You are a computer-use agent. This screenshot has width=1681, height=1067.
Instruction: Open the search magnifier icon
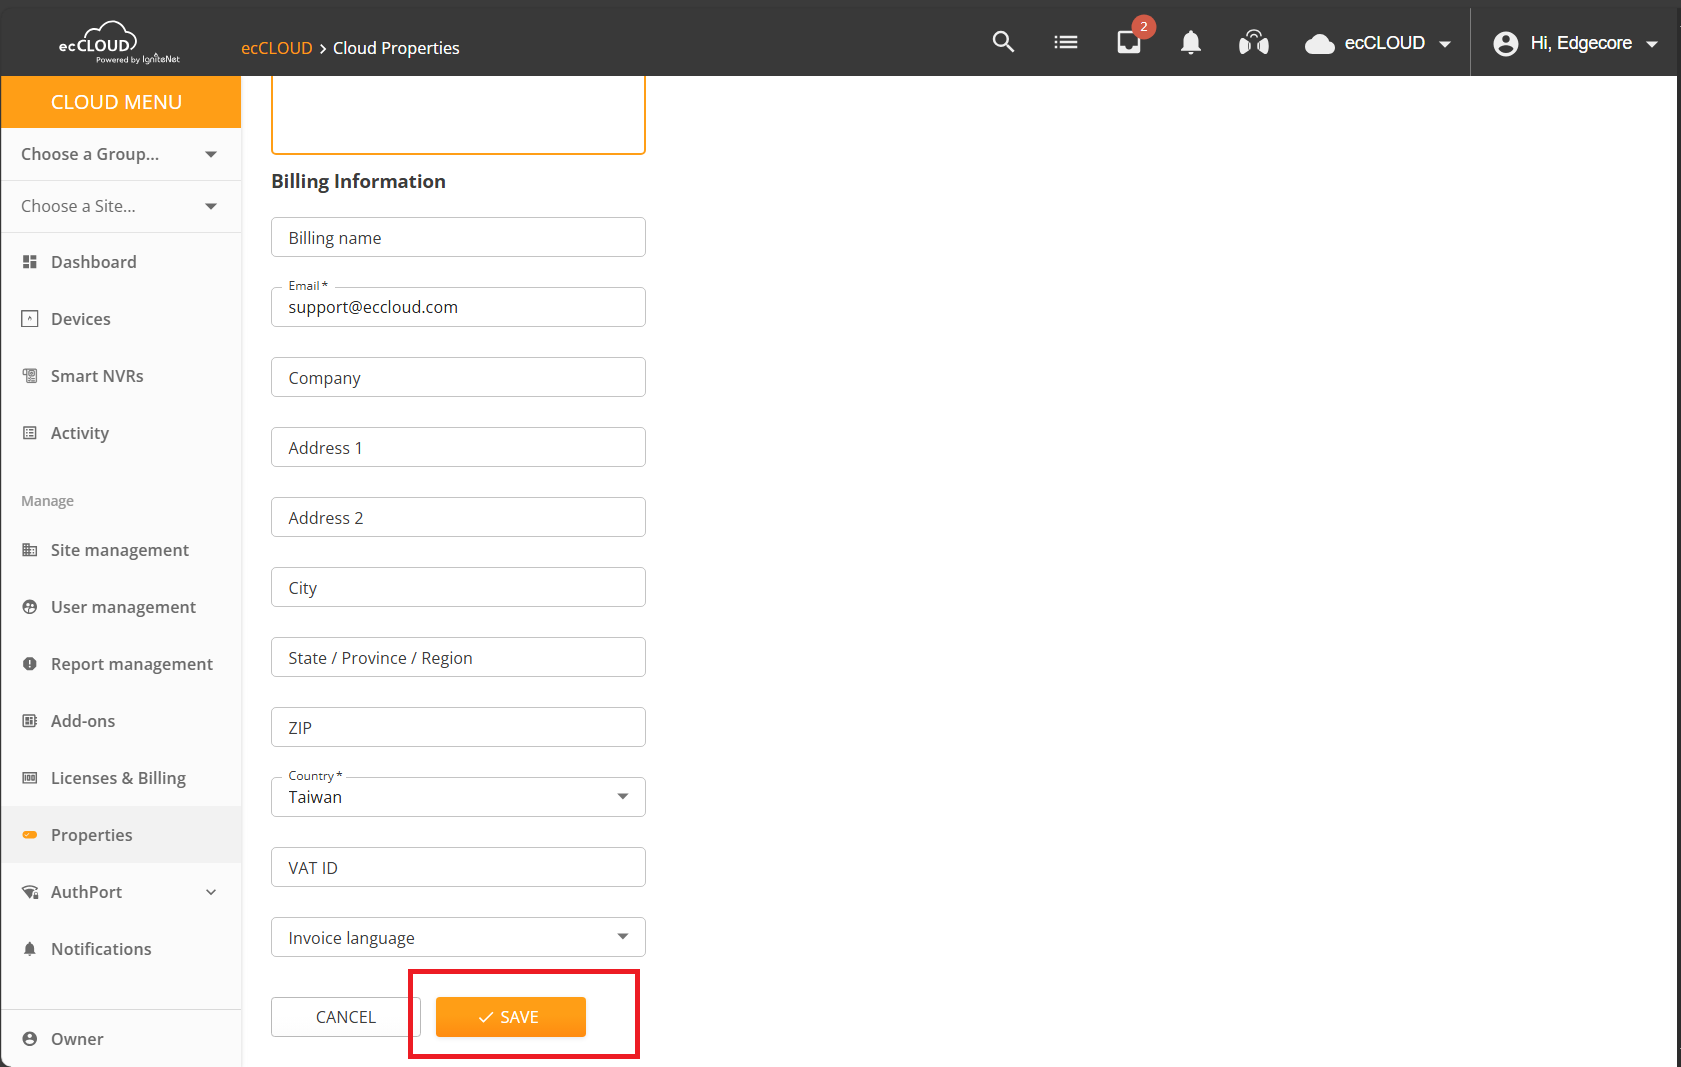[1003, 42]
